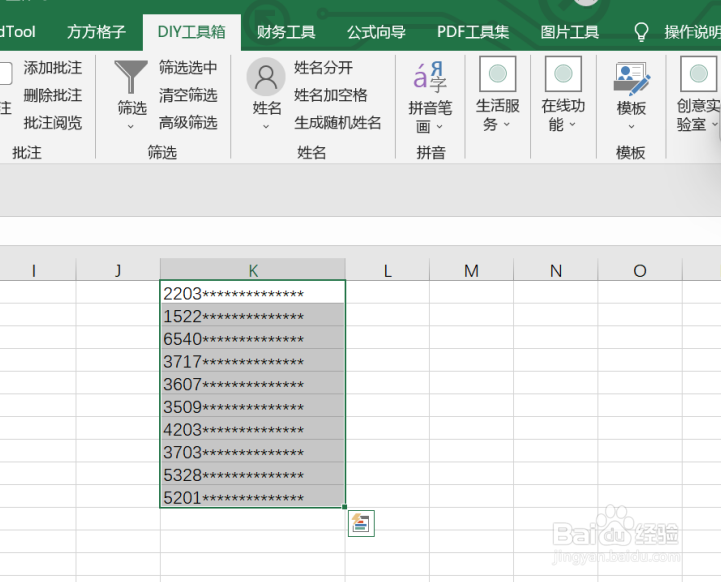Open the Quick Analysis icon below column K
Viewport: 721px width, 582px height.
pyautogui.click(x=361, y=523)
